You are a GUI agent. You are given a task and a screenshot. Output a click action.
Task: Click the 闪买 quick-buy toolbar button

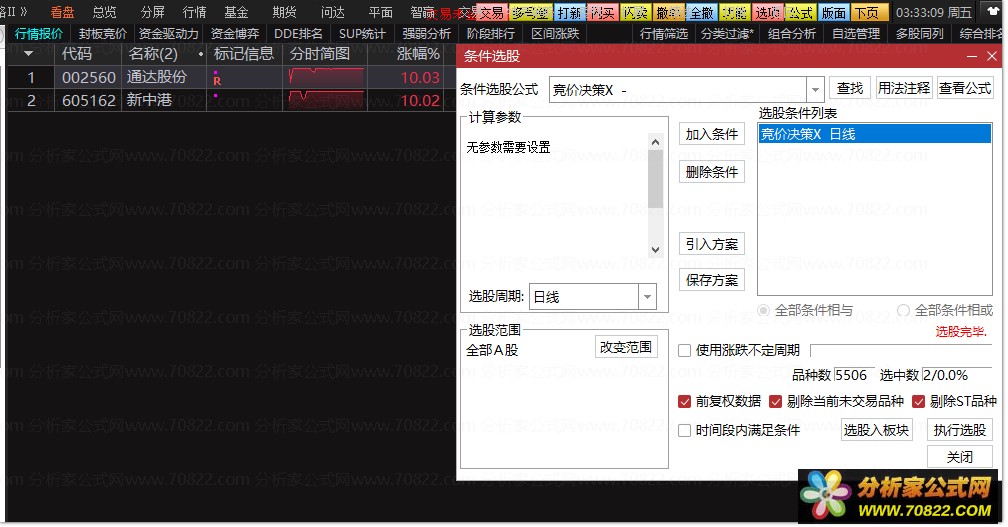[x=602, y=12]
